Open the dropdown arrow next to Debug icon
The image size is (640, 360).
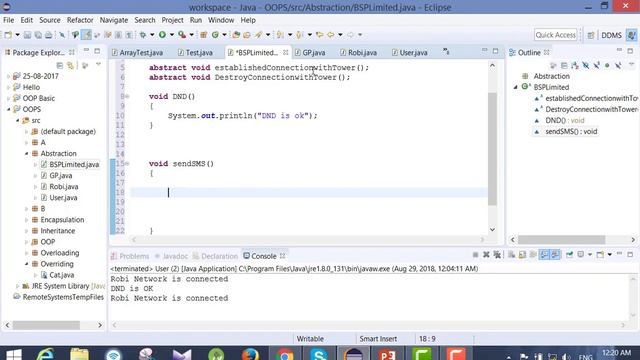152,35
